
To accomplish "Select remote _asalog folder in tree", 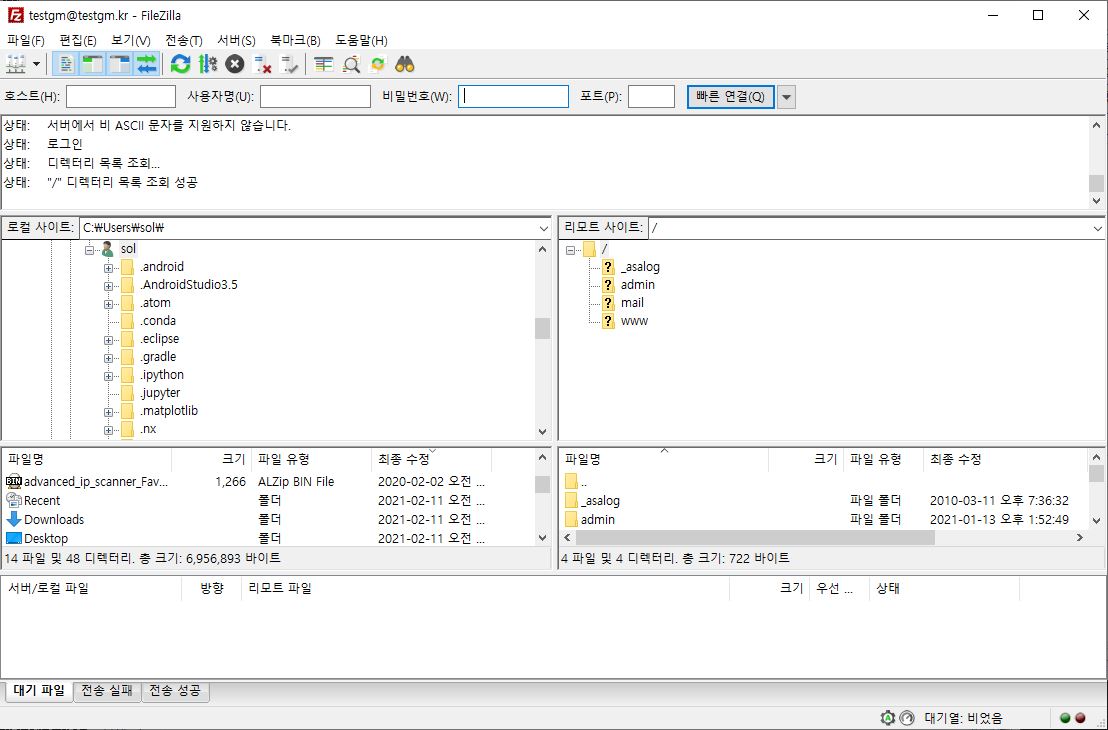I will click(x=640, y=267).
